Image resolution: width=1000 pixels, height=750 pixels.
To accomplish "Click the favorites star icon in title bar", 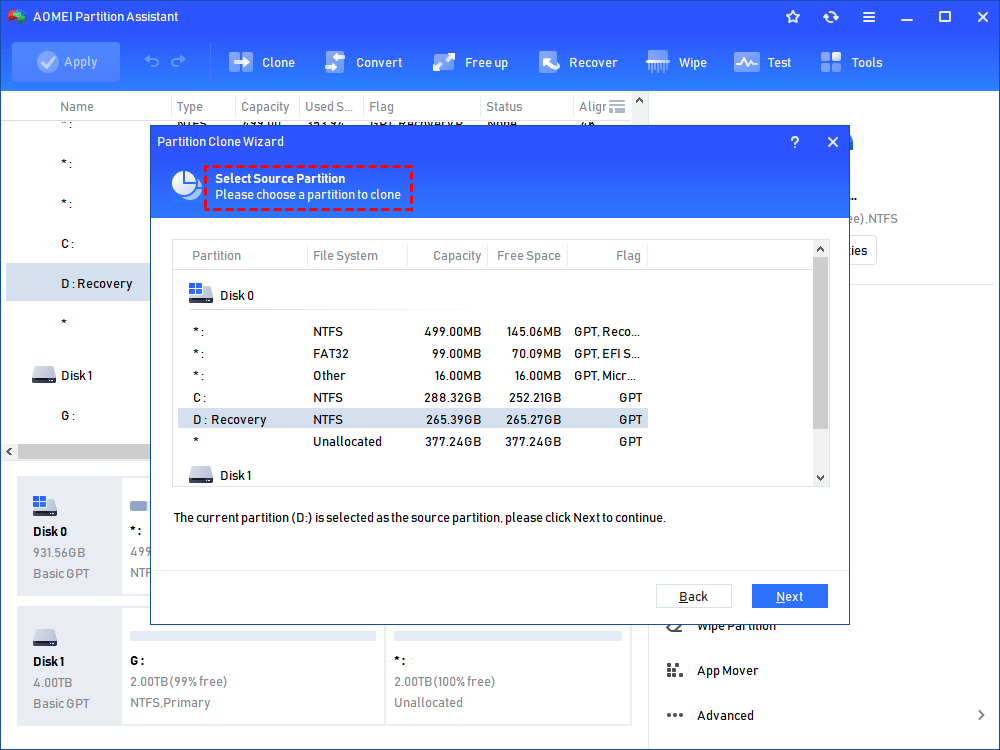I will pyautogui.click(x=793, y=17).
